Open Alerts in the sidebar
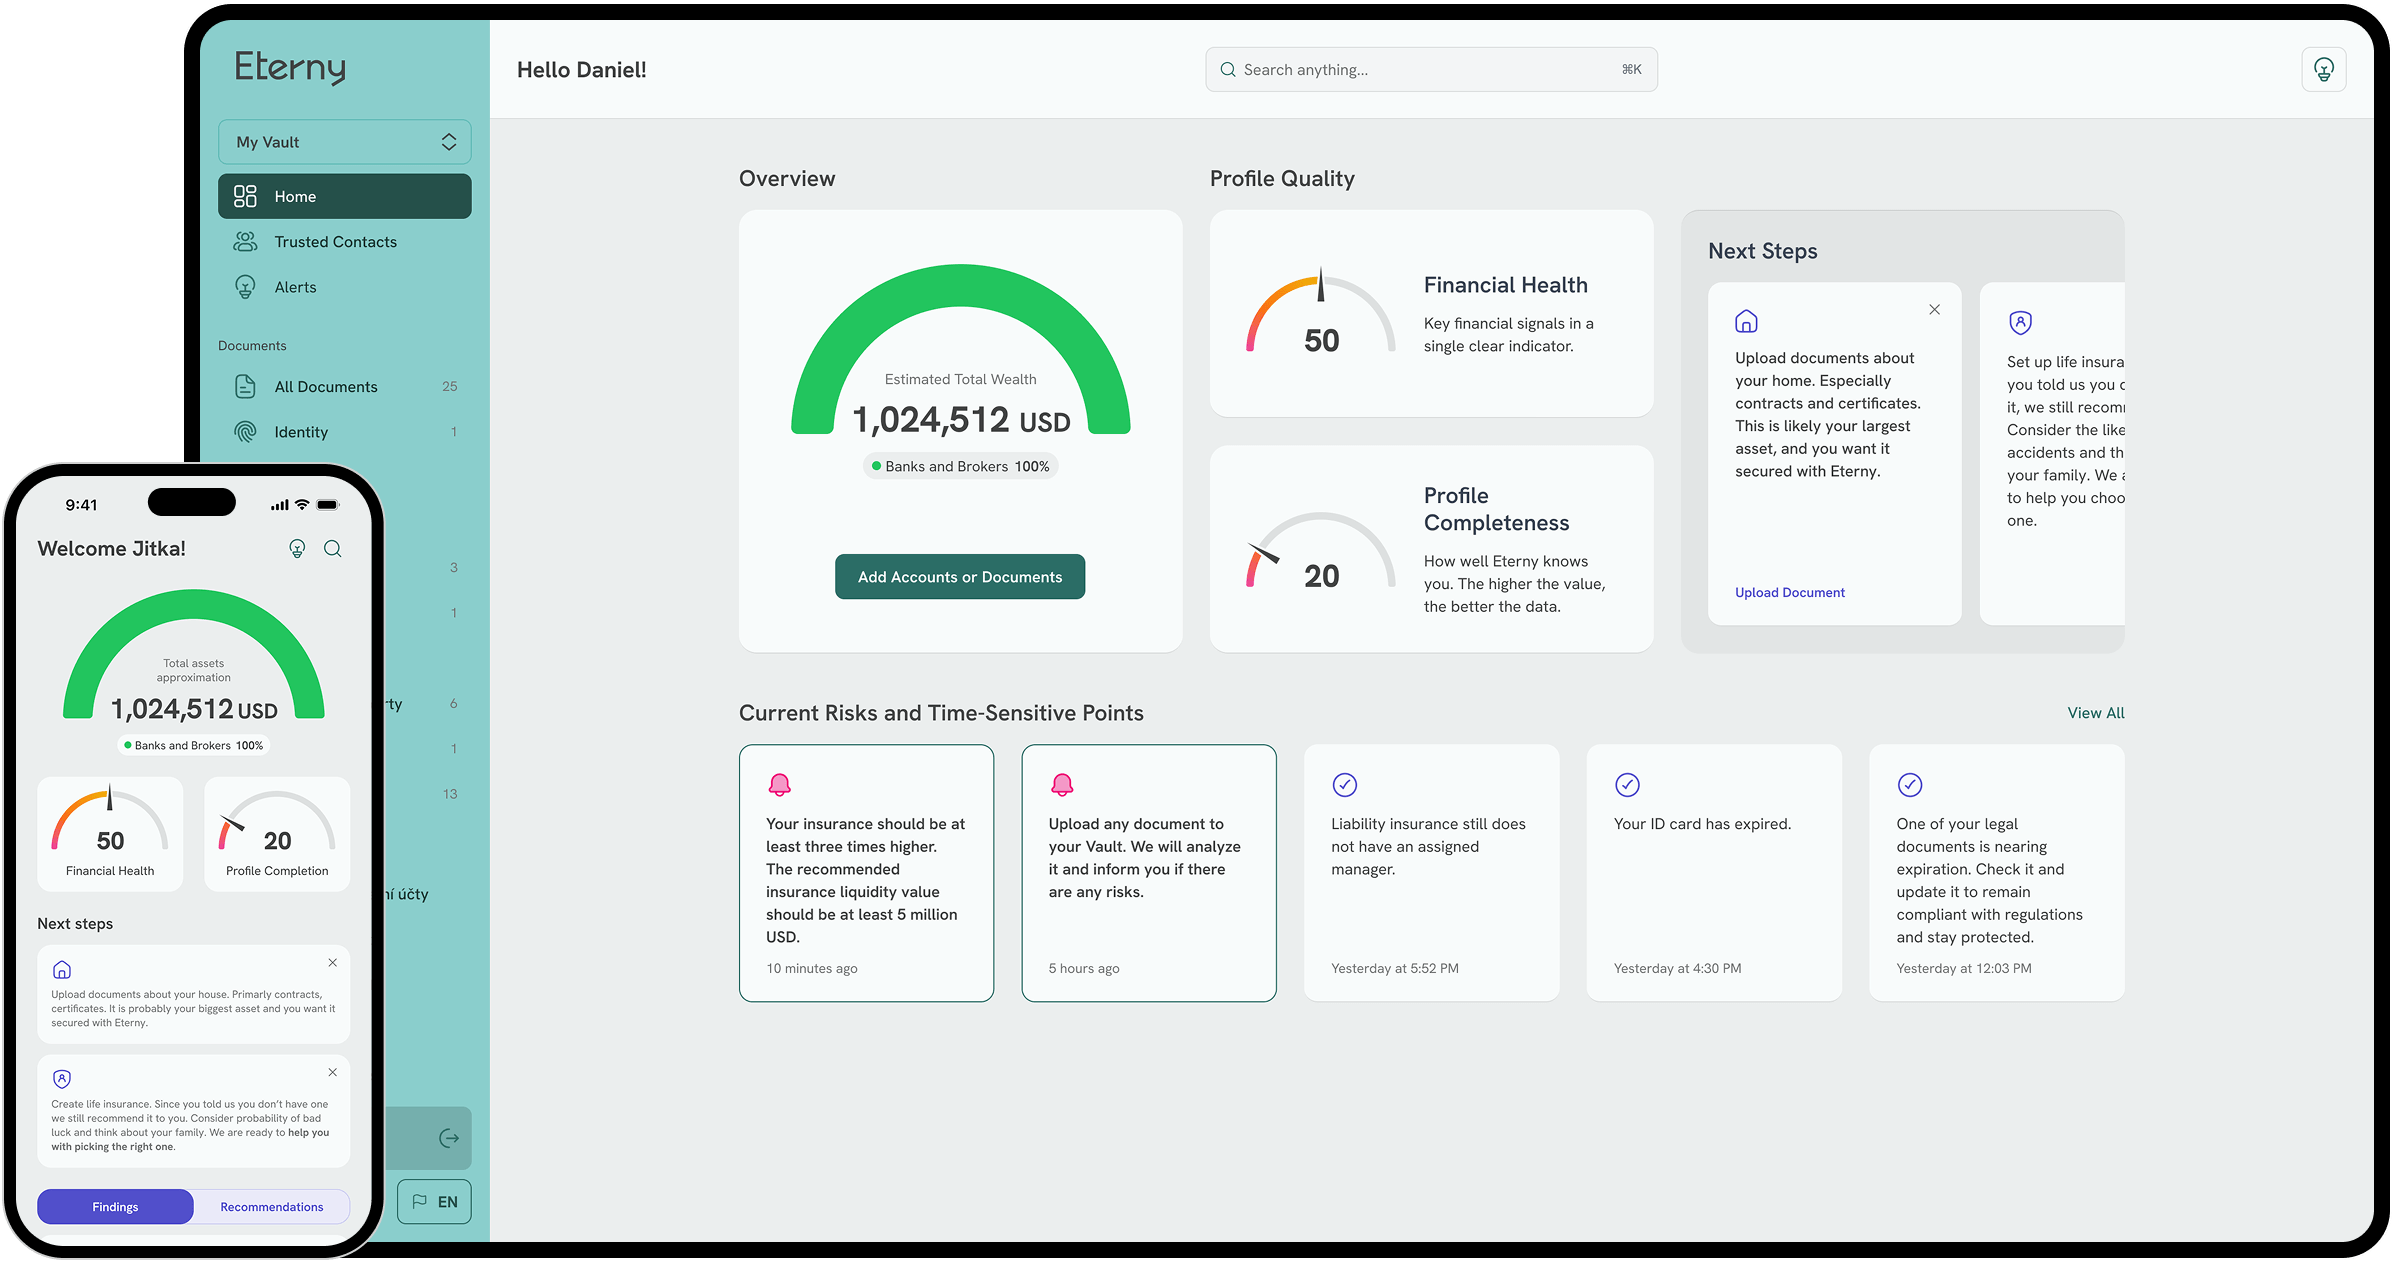The width and height of the screenshot is (2392, 1264). (294, 287)
